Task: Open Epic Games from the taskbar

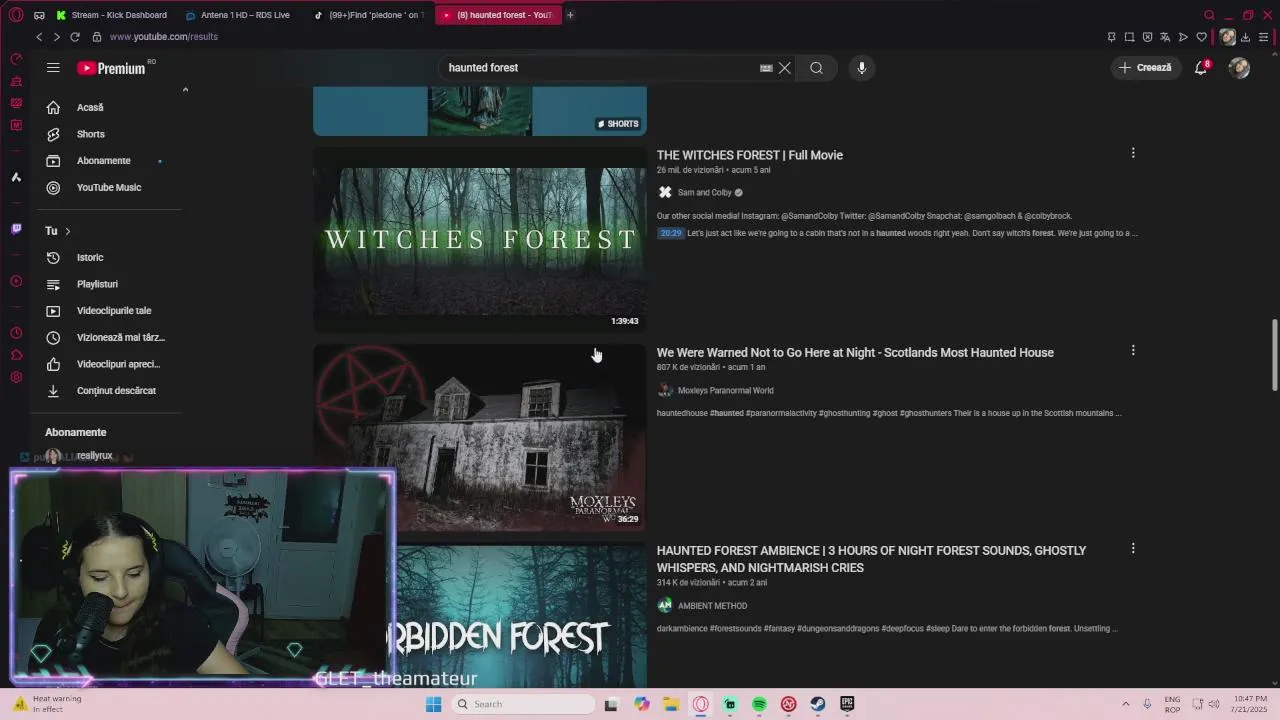Action: (x=847, y=704)
